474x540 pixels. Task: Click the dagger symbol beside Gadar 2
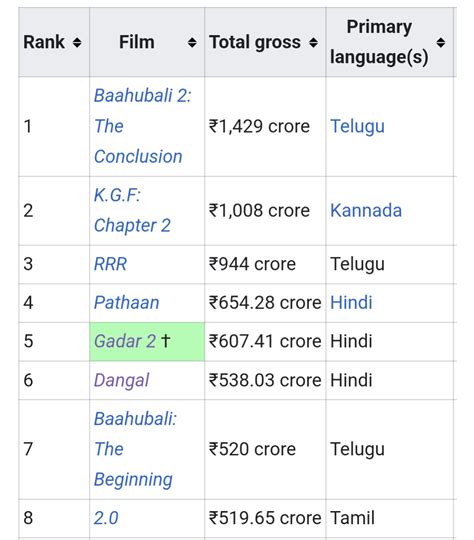(x=166, y=341)
